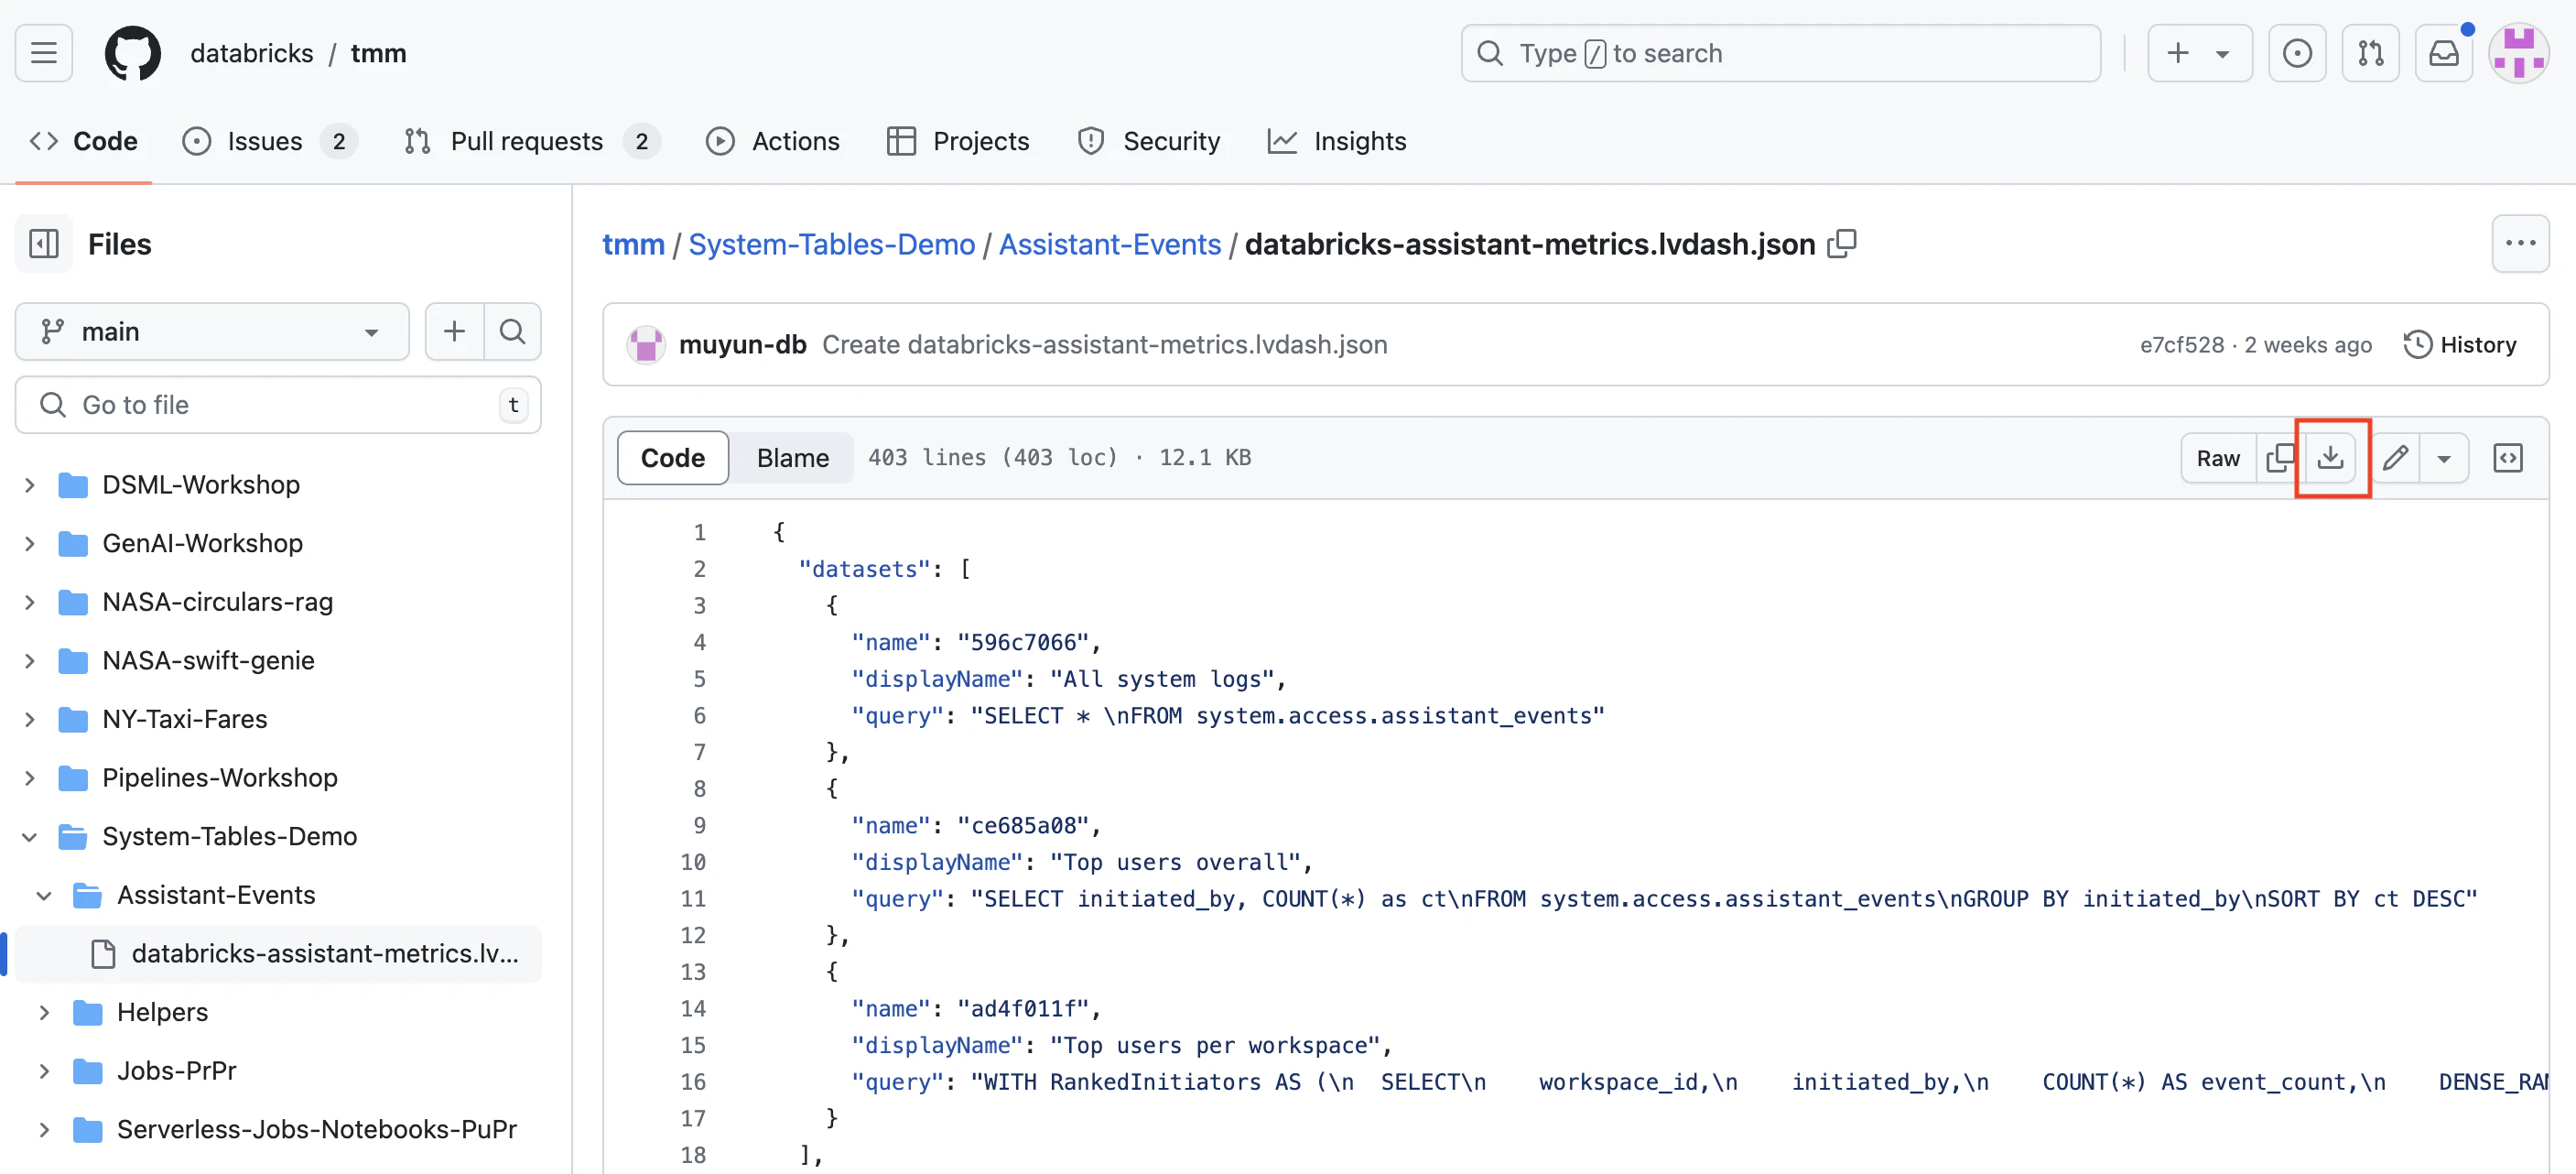The image size is (2576, 1174).
Task: Copy the file path to clipboard
Action: [x=1842, y=244]
